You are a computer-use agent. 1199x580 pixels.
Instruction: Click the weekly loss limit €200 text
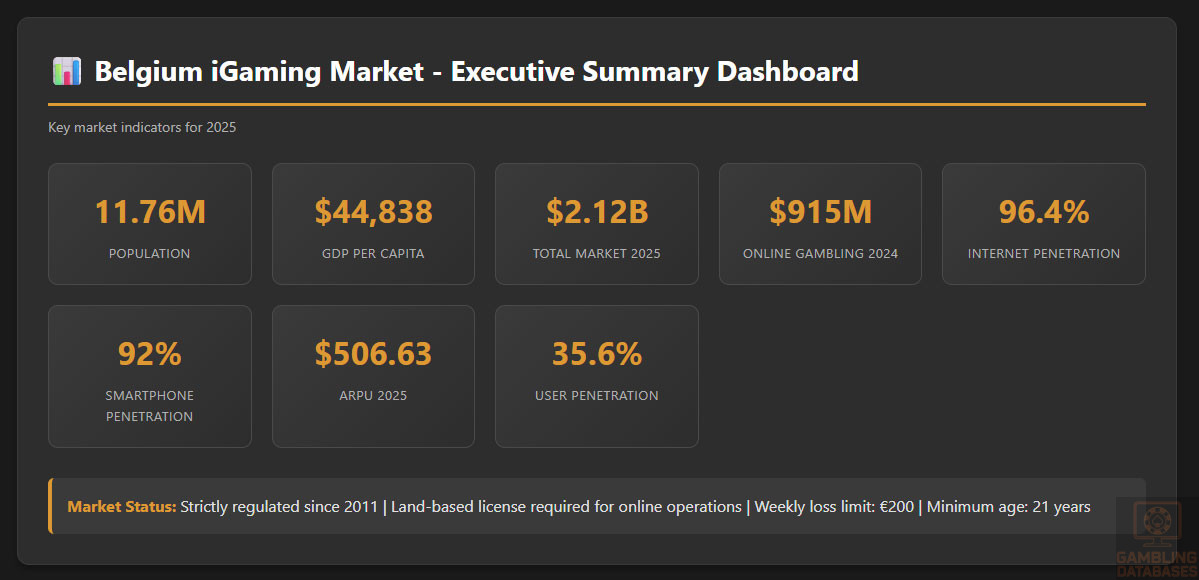(x=834, y=507)
